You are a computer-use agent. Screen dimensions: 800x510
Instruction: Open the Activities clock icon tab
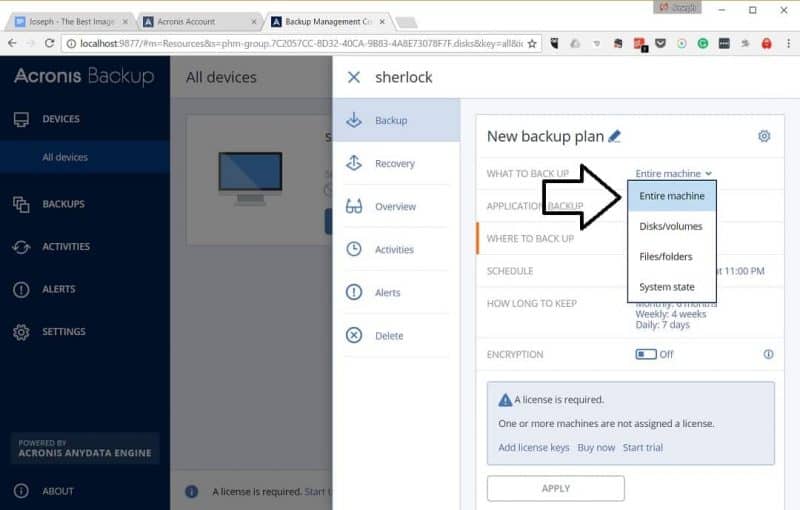tap(354, 249)
